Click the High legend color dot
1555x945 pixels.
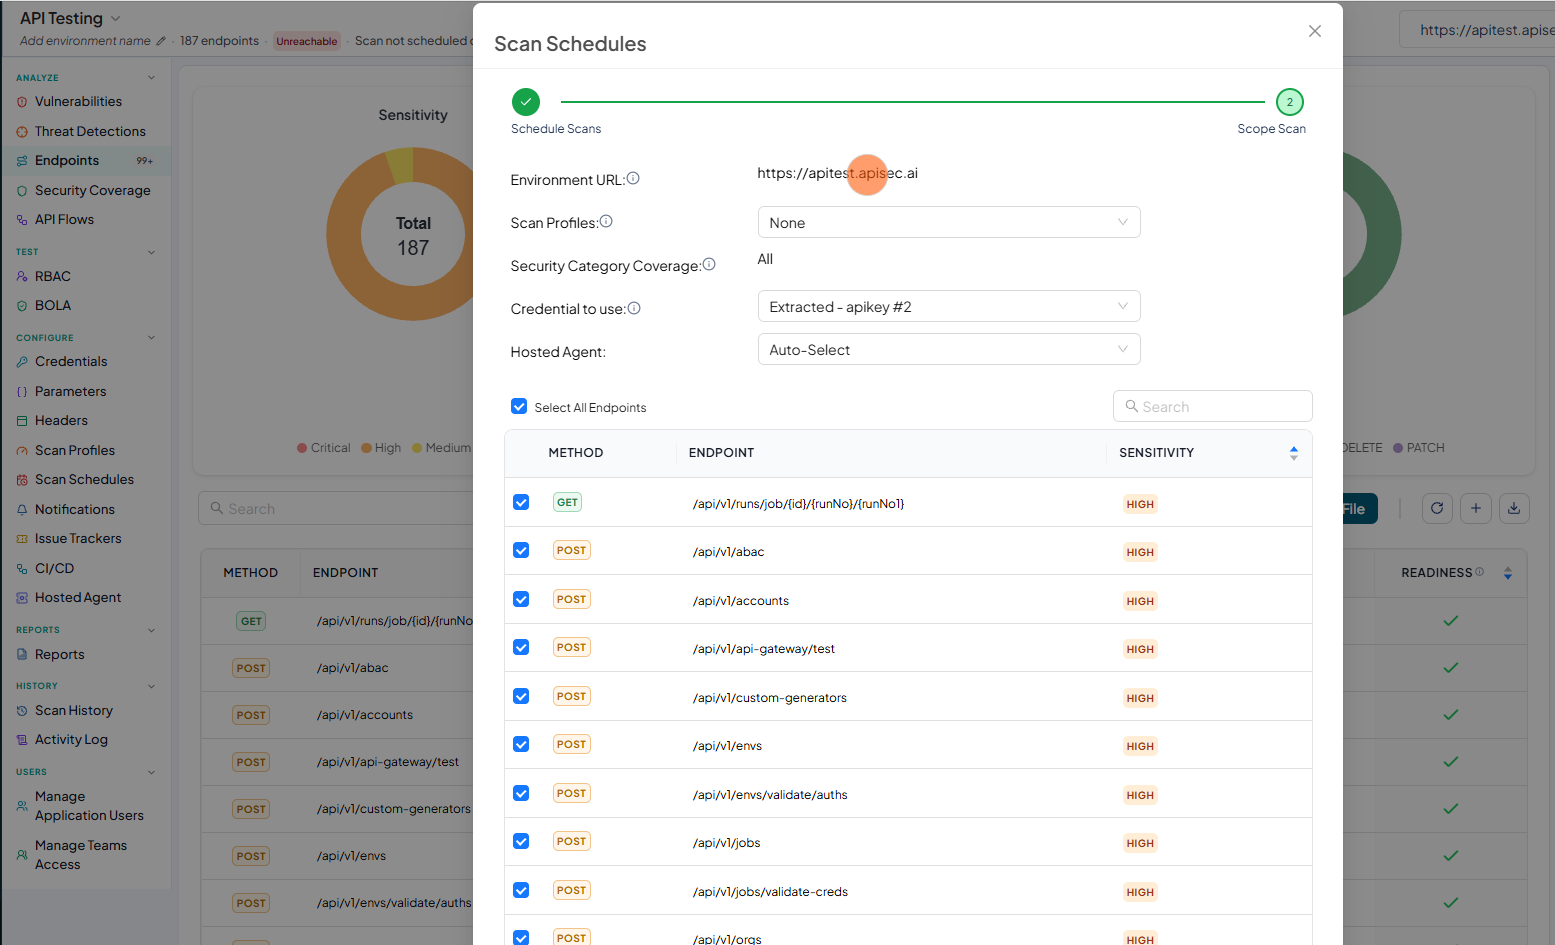367,448
